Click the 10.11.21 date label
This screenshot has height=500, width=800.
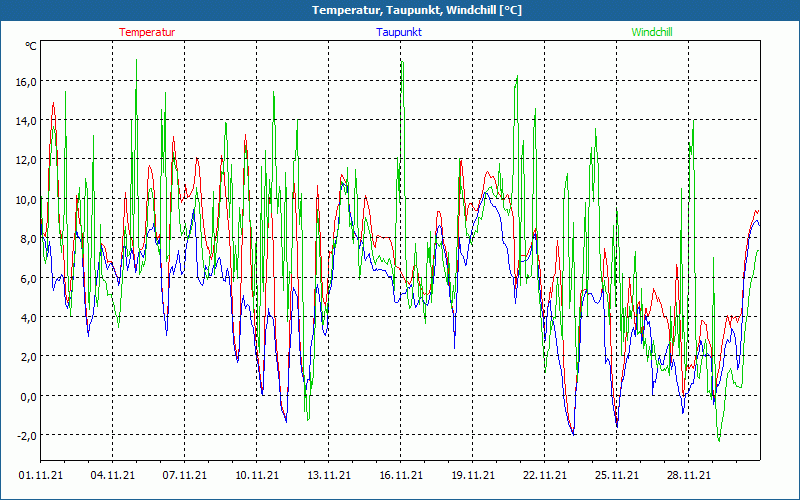click(x=257, y=475)
